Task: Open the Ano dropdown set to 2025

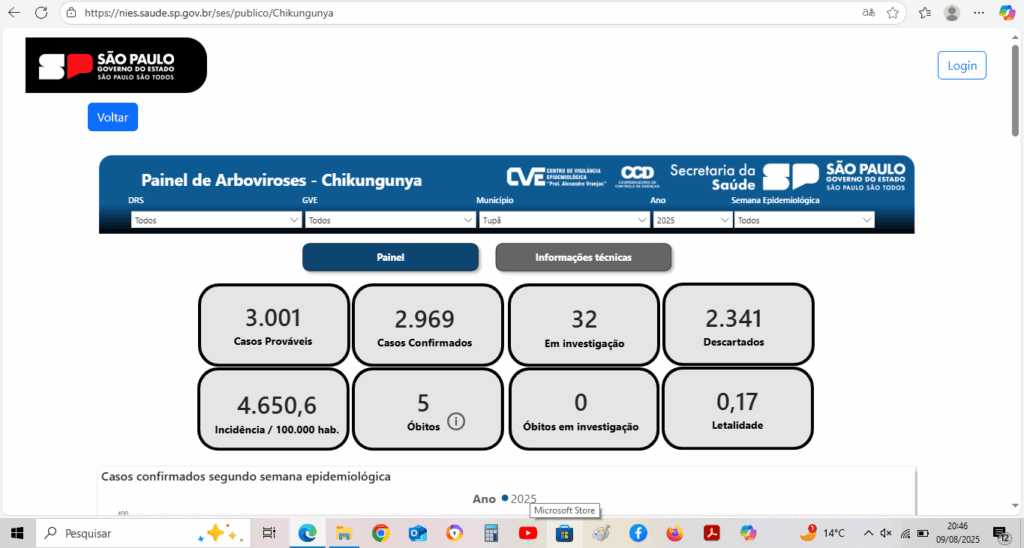Action: pyautogui.click(x=692, y=220)
